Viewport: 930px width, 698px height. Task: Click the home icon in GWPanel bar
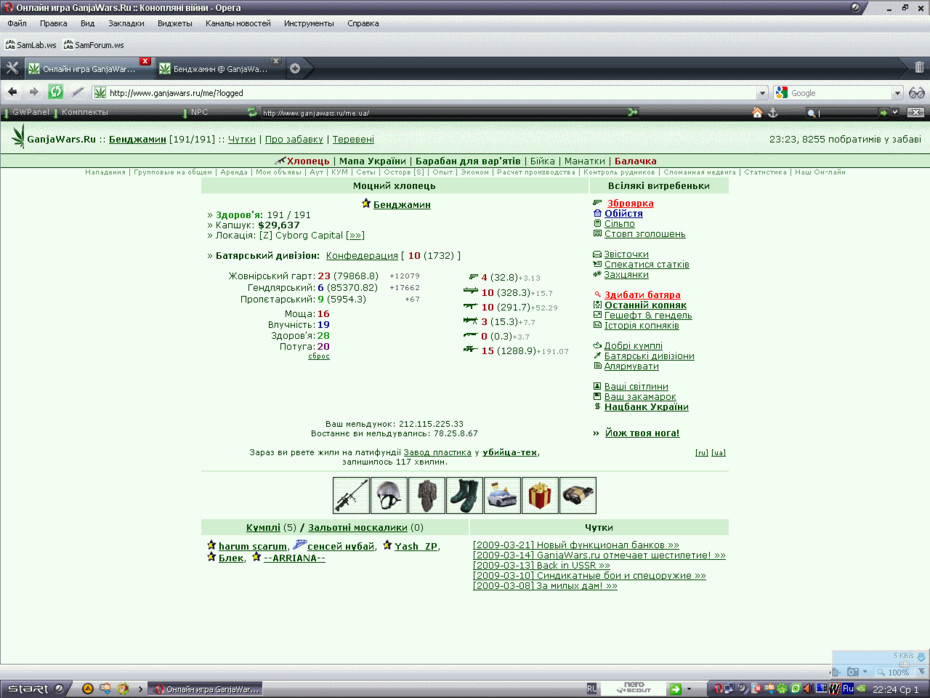(x=757, y=113)
